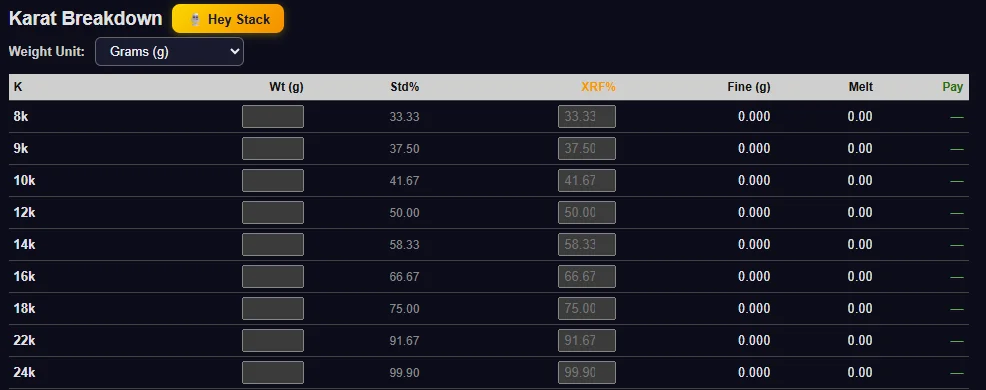Click the XRF% column header
986x390 pixels.
tap(598, 87)
